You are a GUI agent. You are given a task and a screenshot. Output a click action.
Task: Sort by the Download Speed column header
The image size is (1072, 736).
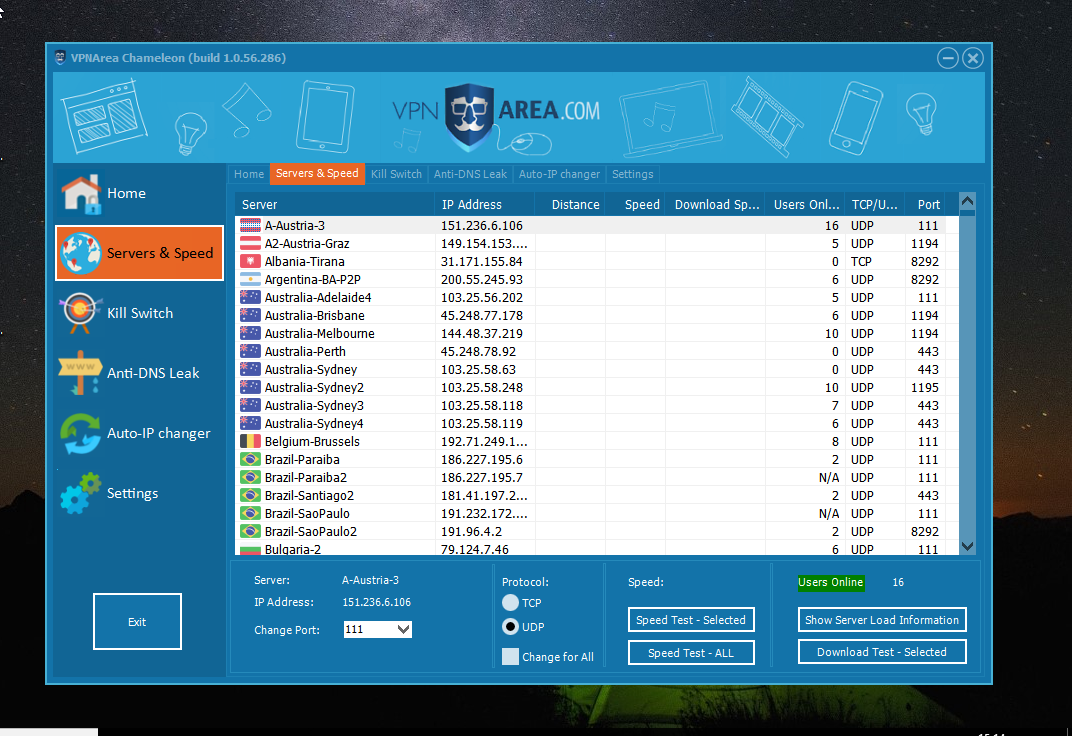coord(715,204)
